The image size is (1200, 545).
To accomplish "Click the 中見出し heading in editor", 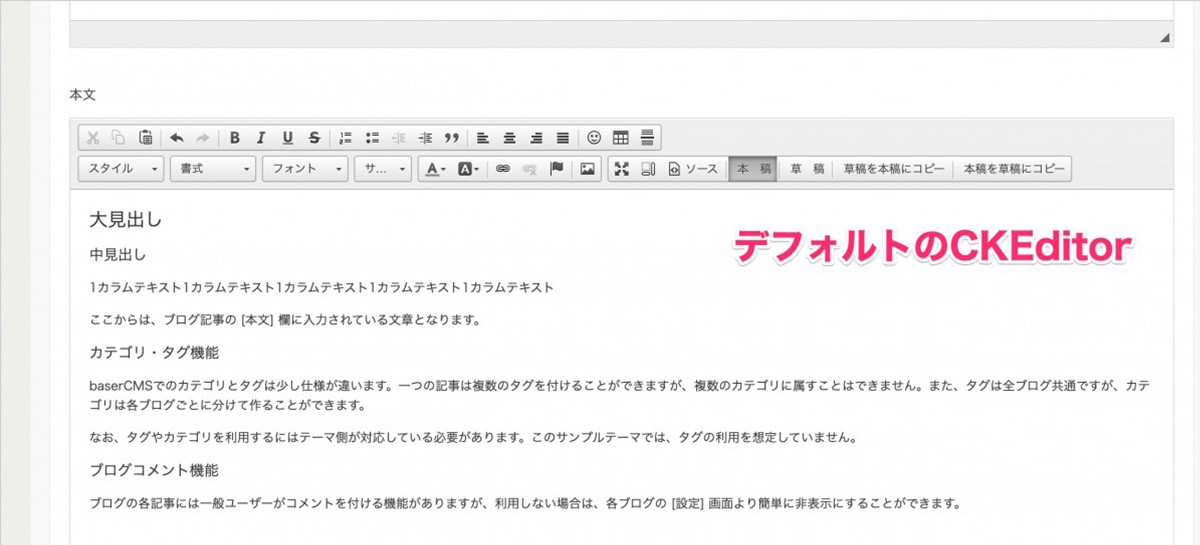I will point(118,255).
